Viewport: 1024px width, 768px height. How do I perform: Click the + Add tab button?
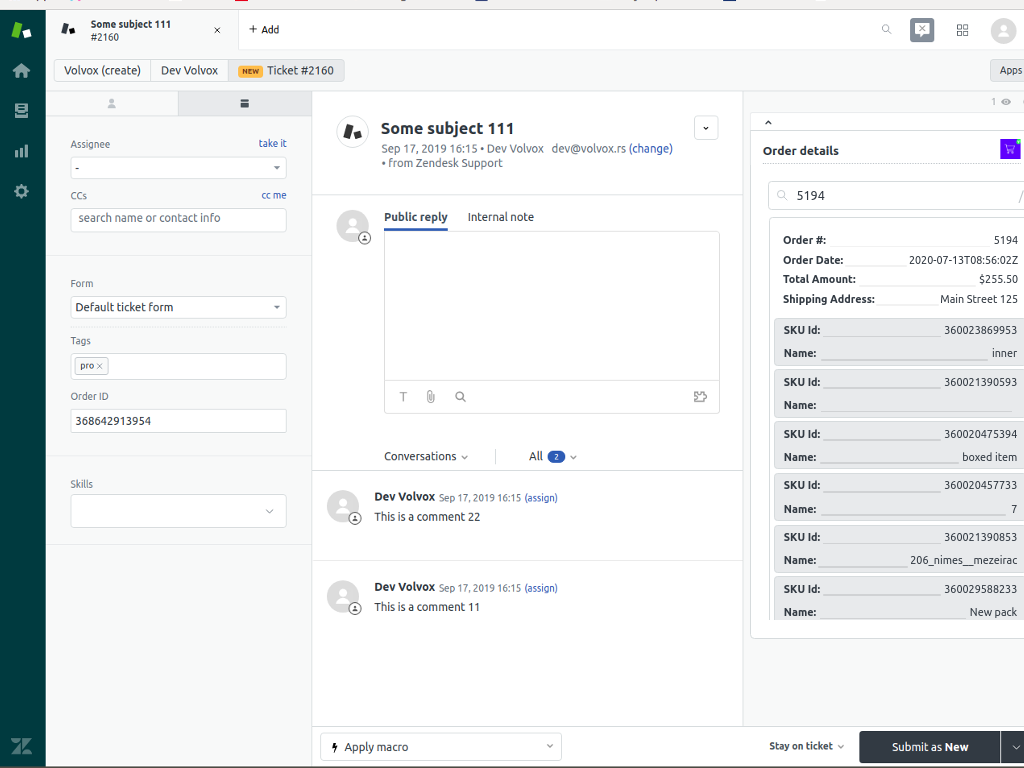264,29
